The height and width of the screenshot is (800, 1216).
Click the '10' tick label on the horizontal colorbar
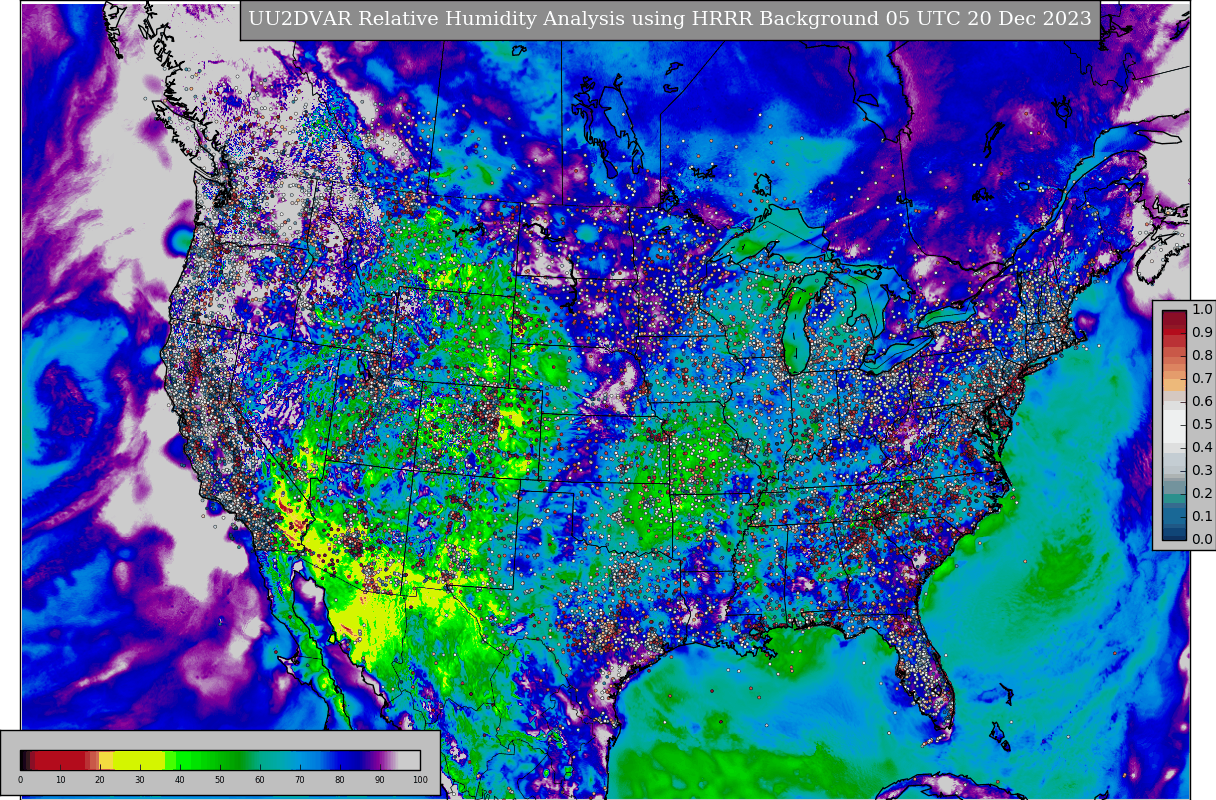60,780
